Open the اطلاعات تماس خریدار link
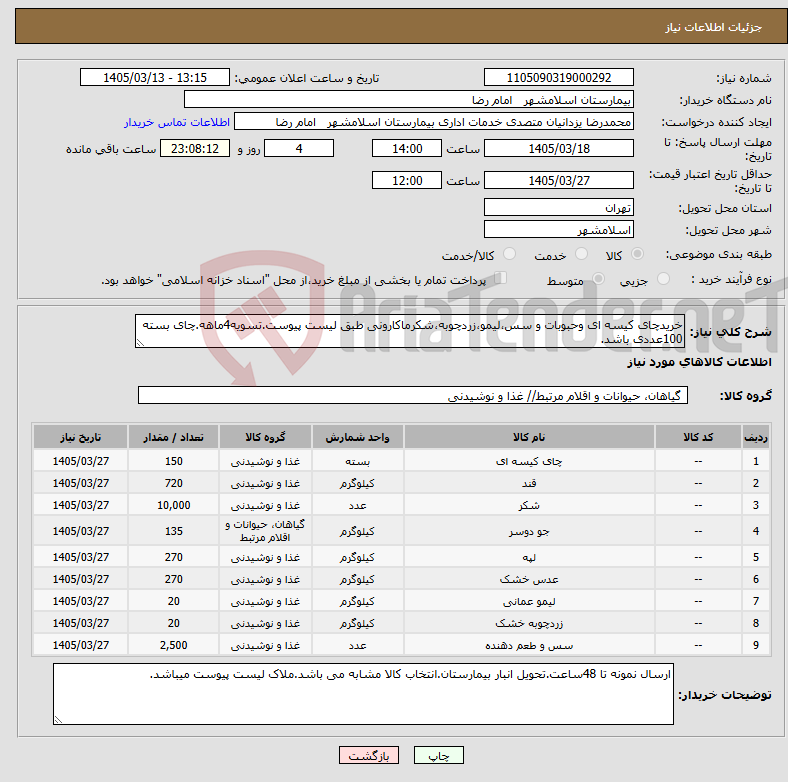Screen dimensions: 788x782 point(177,122)
